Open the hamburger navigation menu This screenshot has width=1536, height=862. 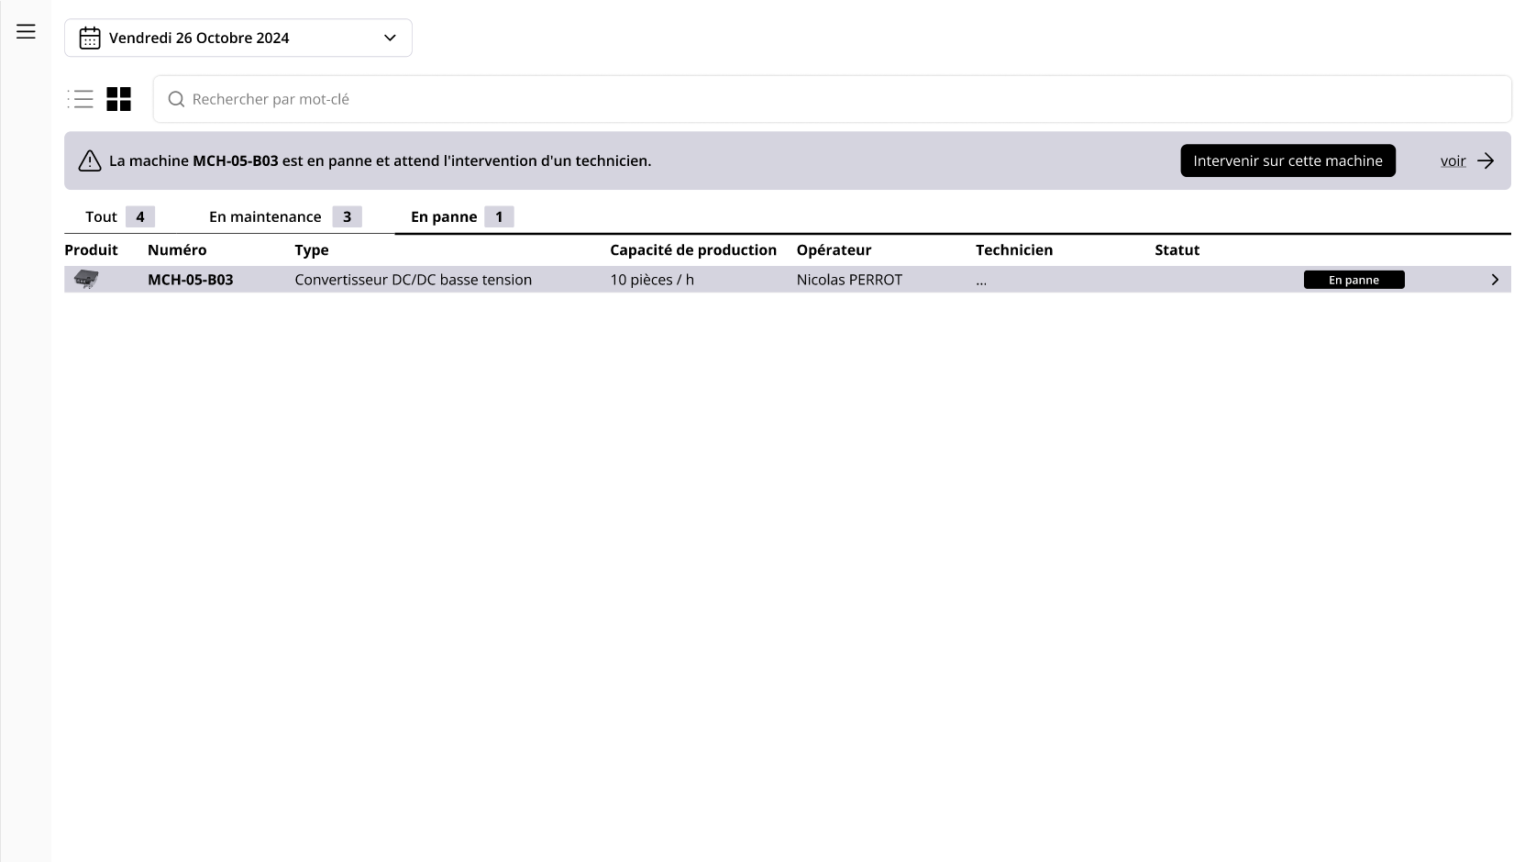pos(26,32)
